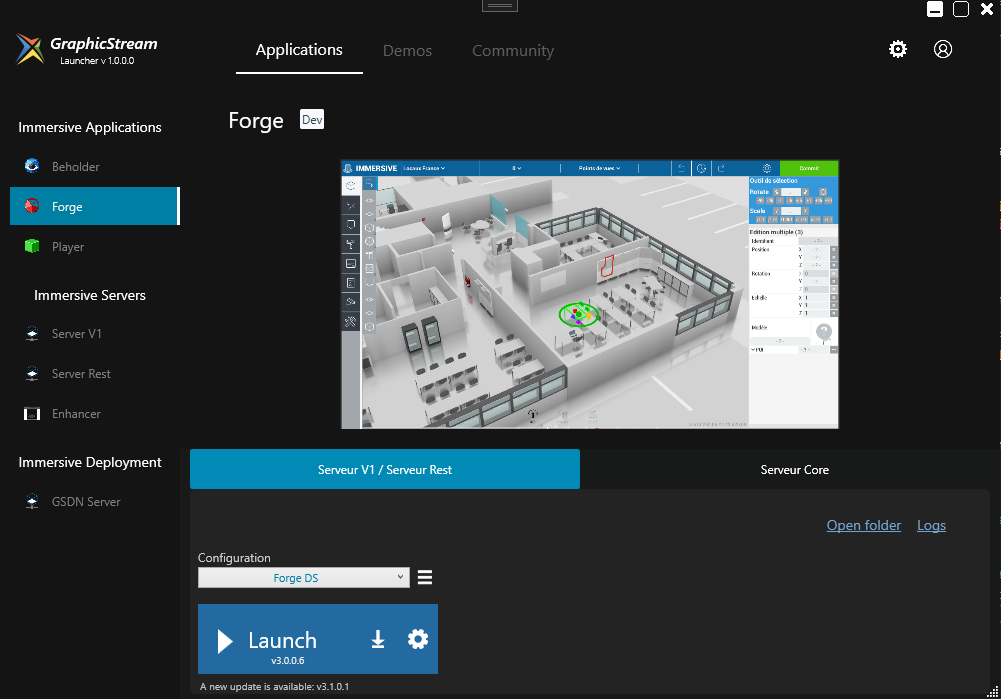Select the Serveur Core tab
This screenshot has height=699, width=1001.
[x=794, y=469]
